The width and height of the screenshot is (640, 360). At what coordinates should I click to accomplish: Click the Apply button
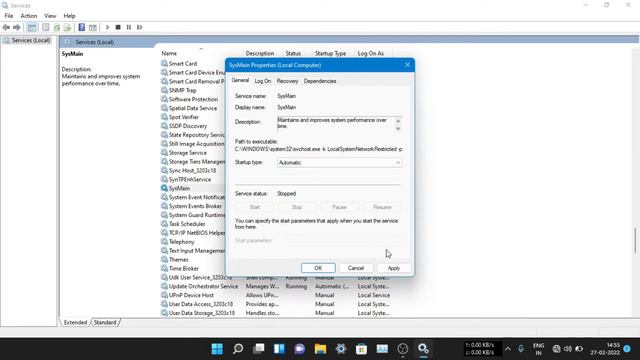pyautogui.click(x=393, y=268)
